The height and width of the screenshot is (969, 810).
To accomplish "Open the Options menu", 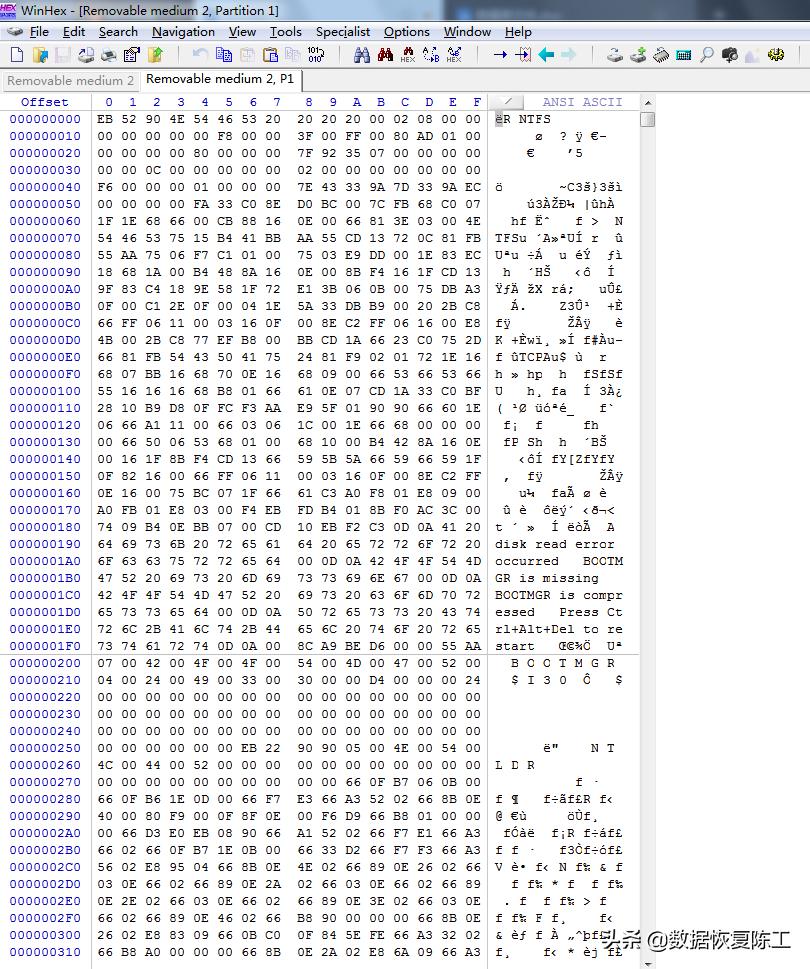I will tap(407, 32).
